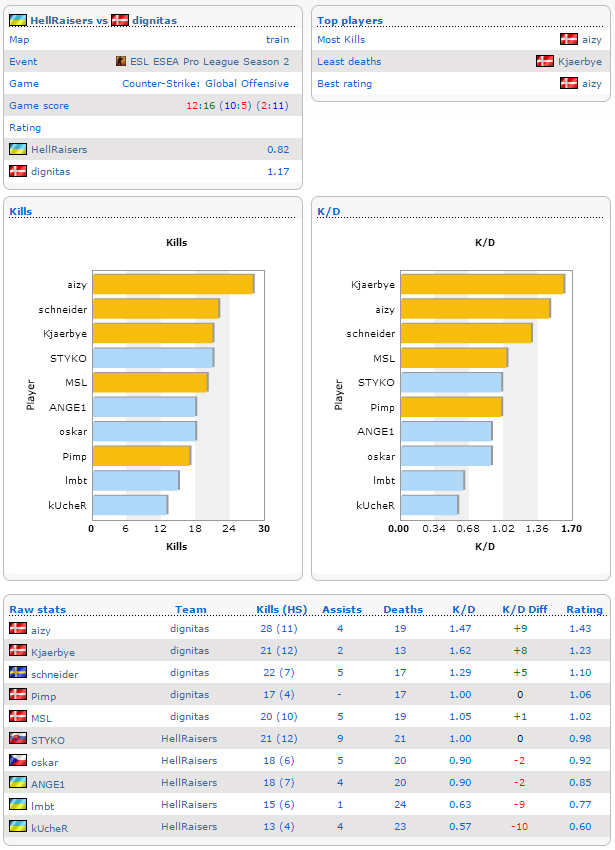Click the flag beside aizy in Best rating
The image size is (615, 850).
(569, 83)
